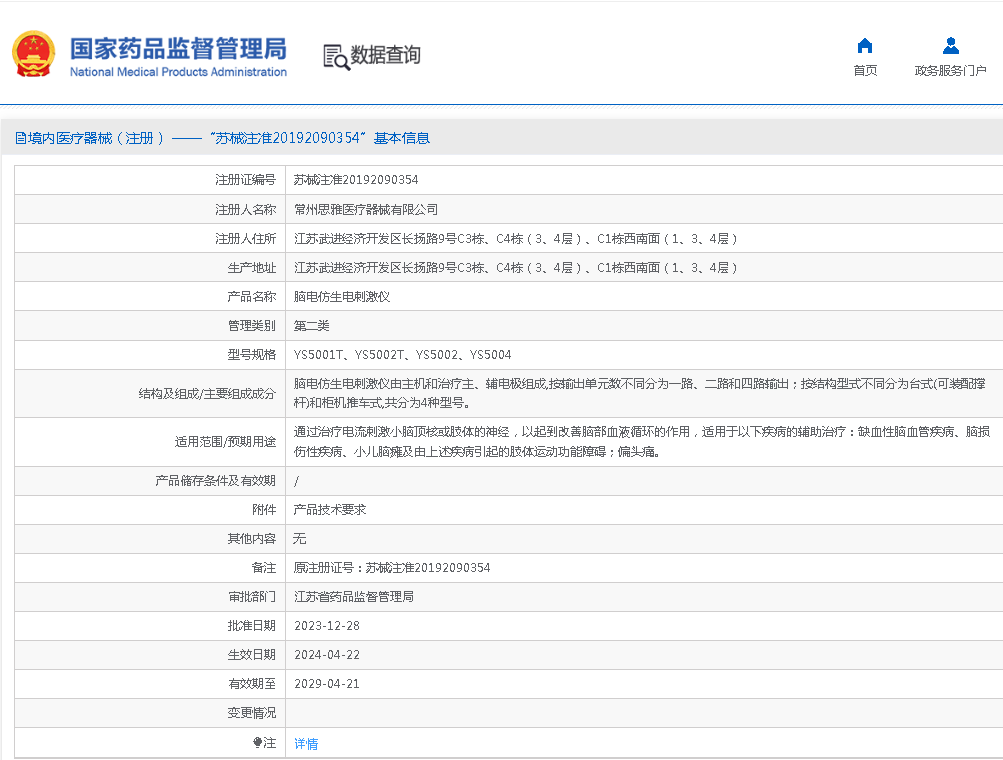Click the small icon beside 注 label

pyautogui.click(x=257, y=743)
